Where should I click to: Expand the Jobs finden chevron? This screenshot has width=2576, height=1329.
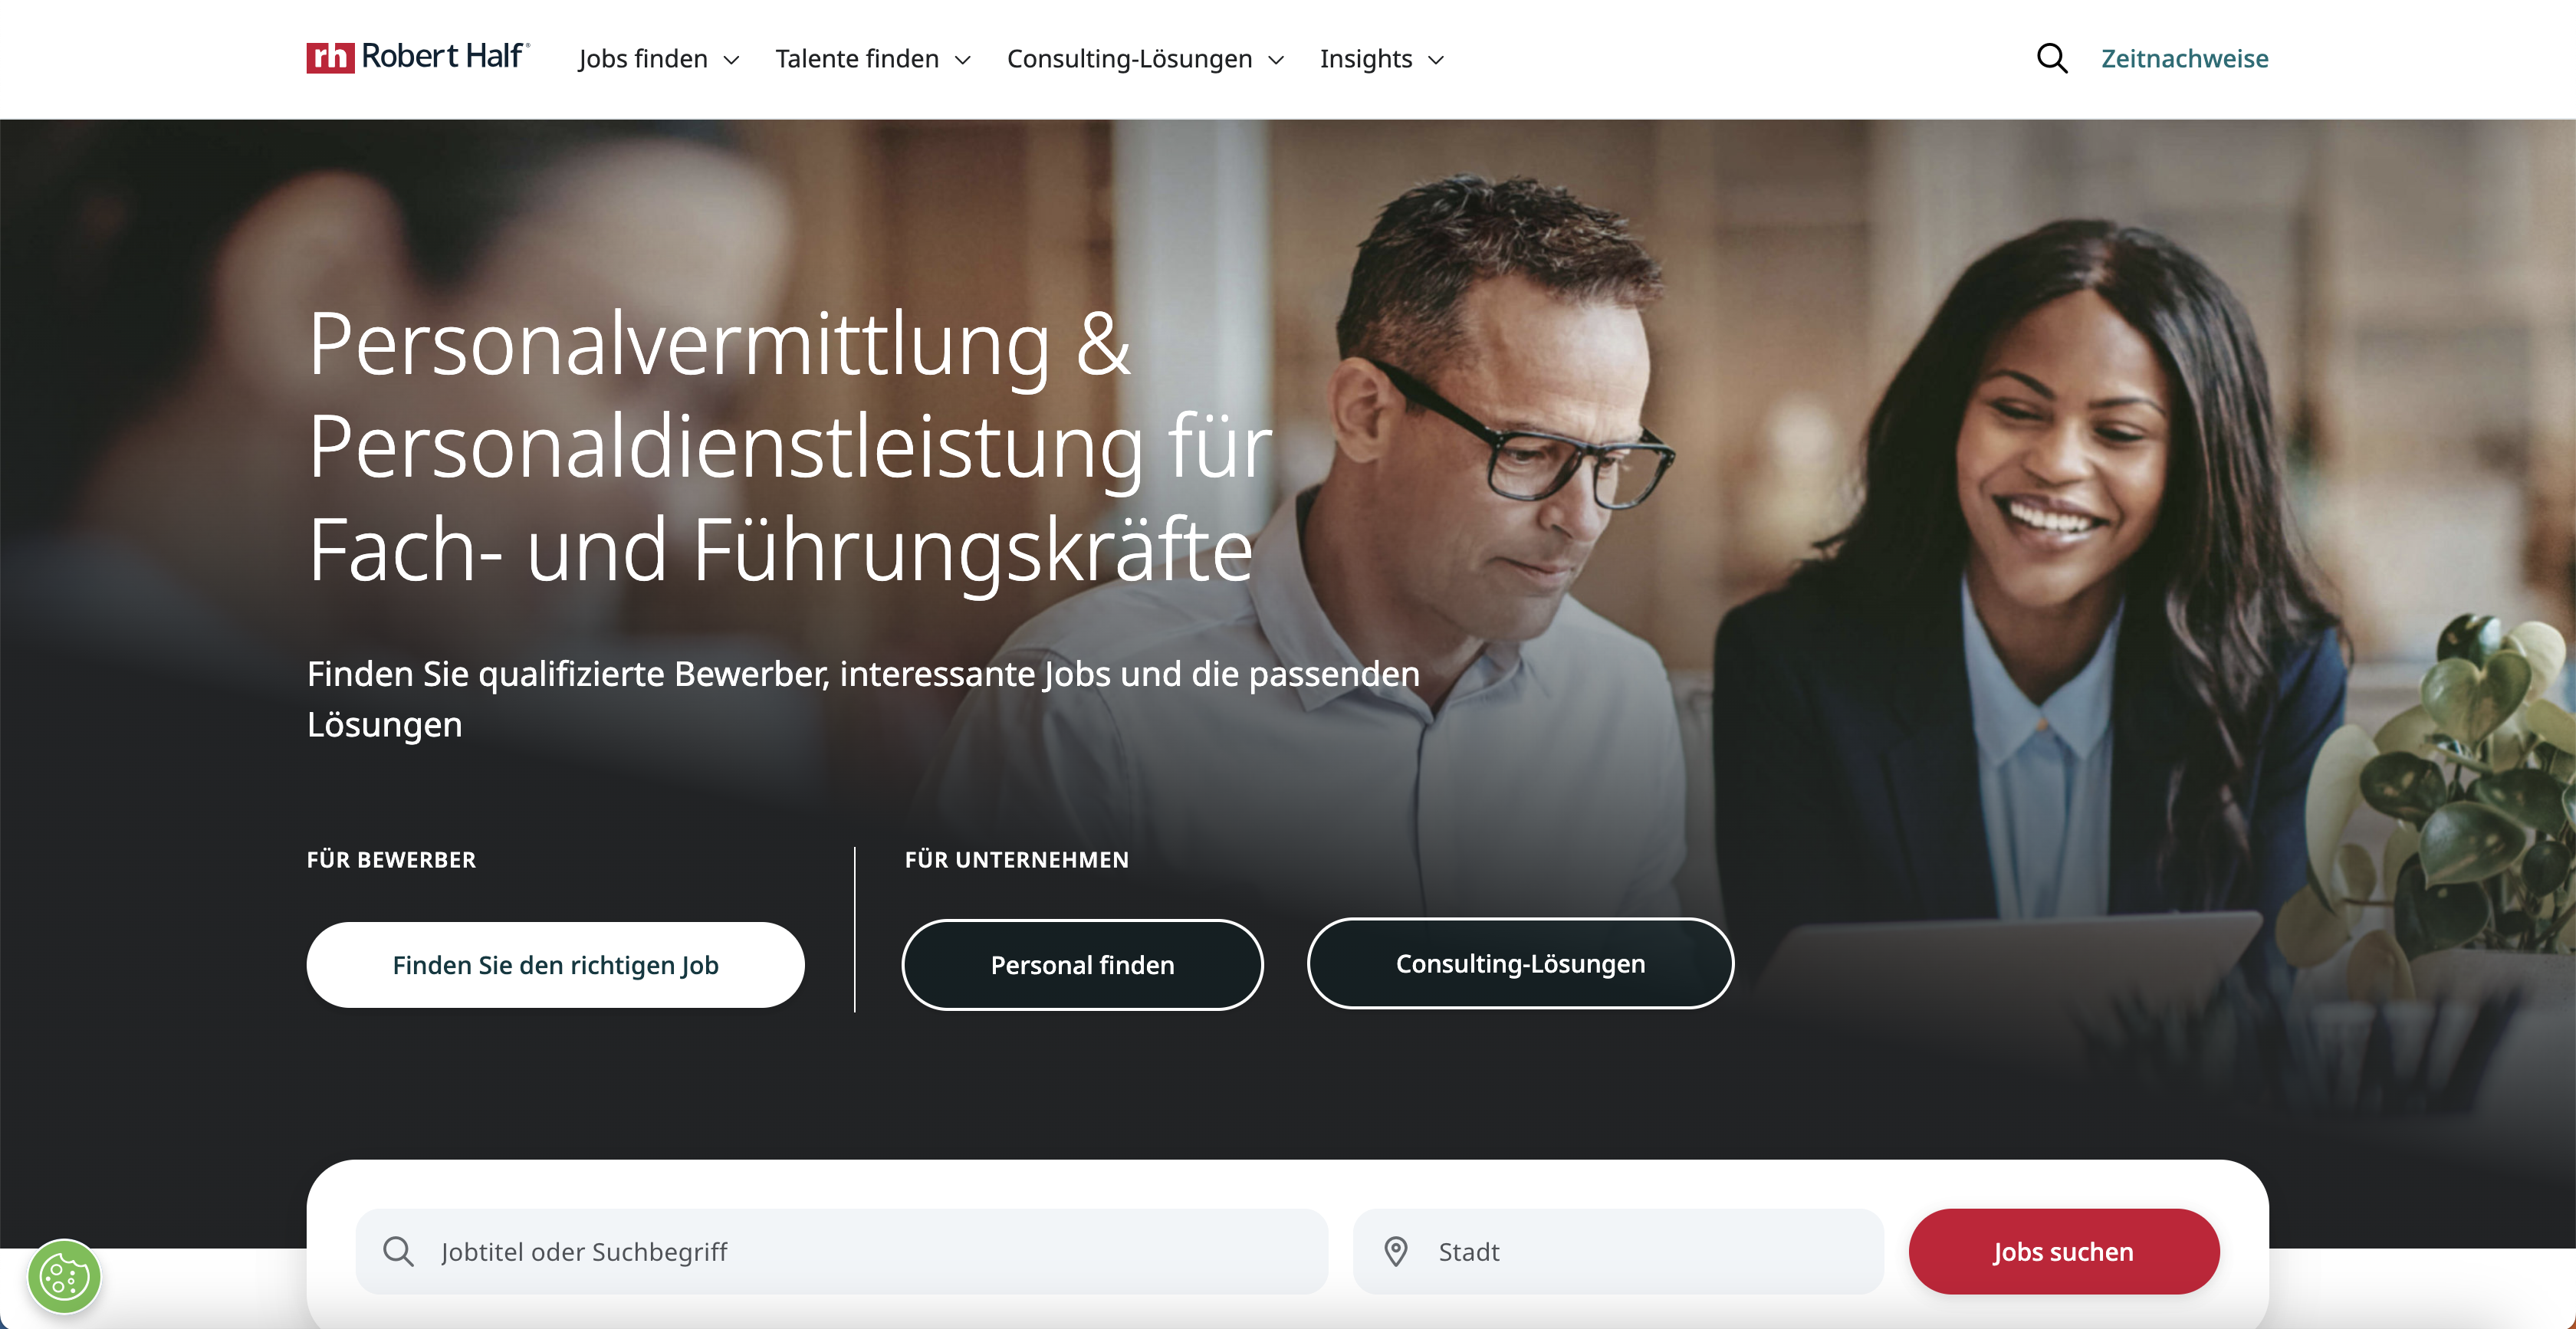coord(731,60)
